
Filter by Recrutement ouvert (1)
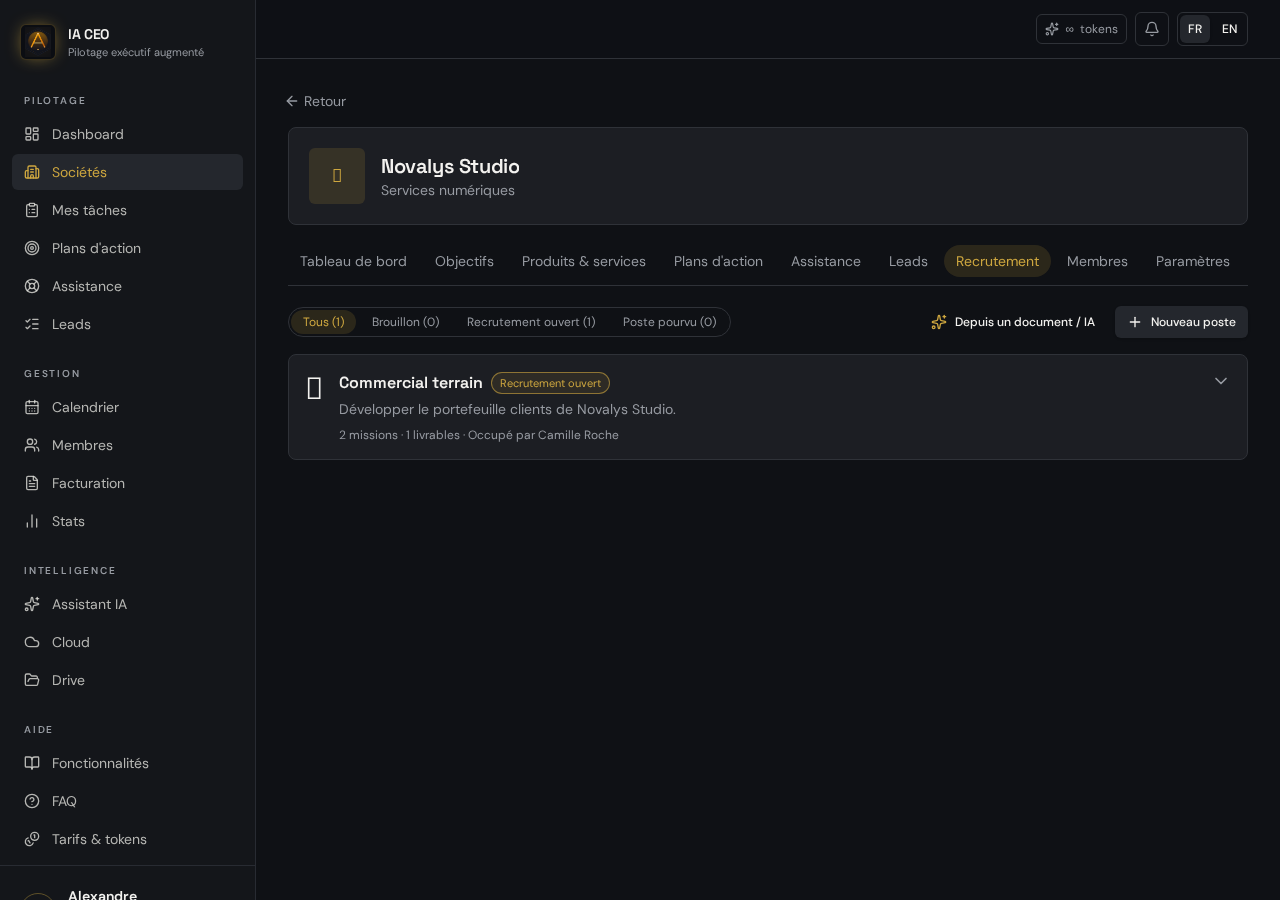click(x=531, y=322)
